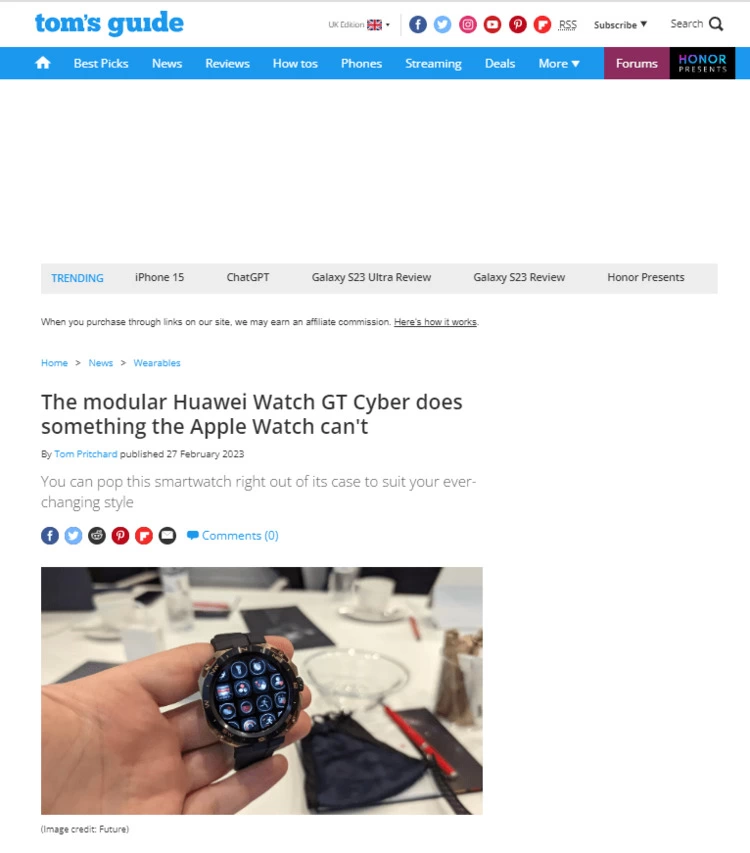Open the YouTube icon in header
The width and height of the screenshot is (750, 853).
point(492,24)
